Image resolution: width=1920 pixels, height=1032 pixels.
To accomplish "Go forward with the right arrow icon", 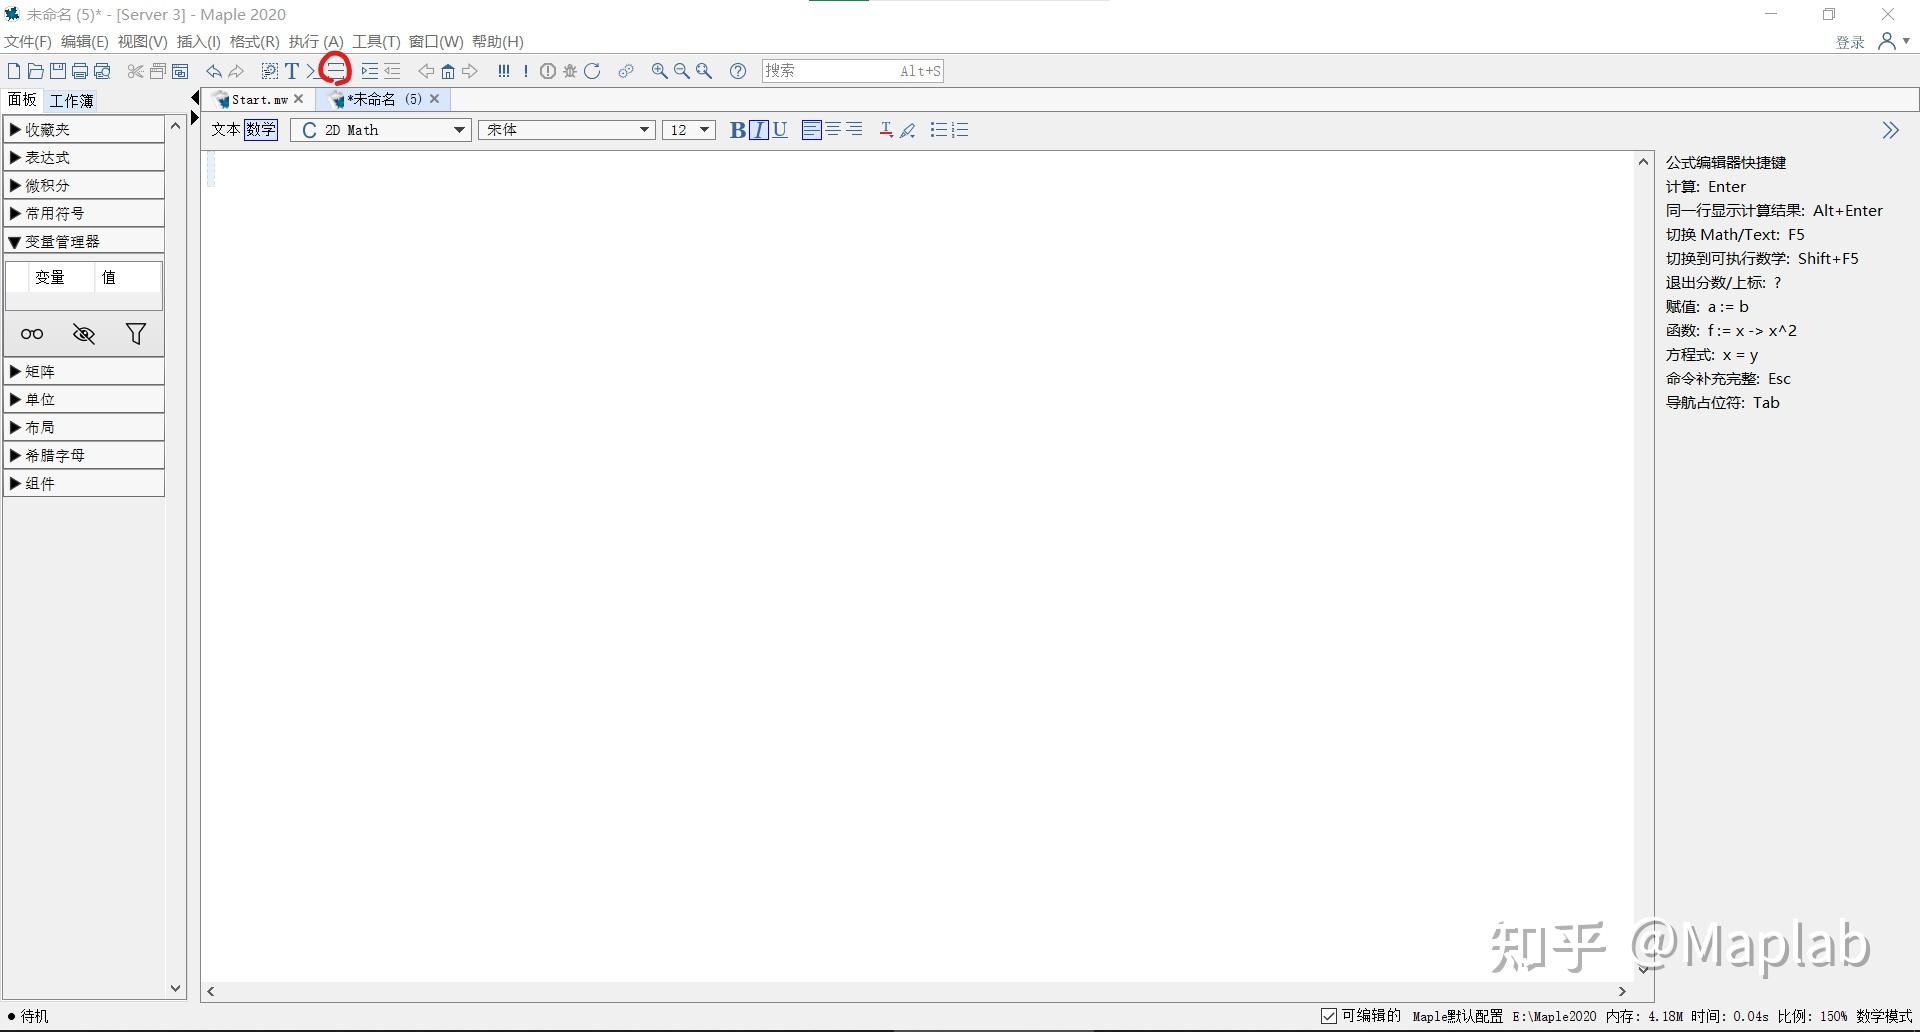I will (x=470, y=71).
